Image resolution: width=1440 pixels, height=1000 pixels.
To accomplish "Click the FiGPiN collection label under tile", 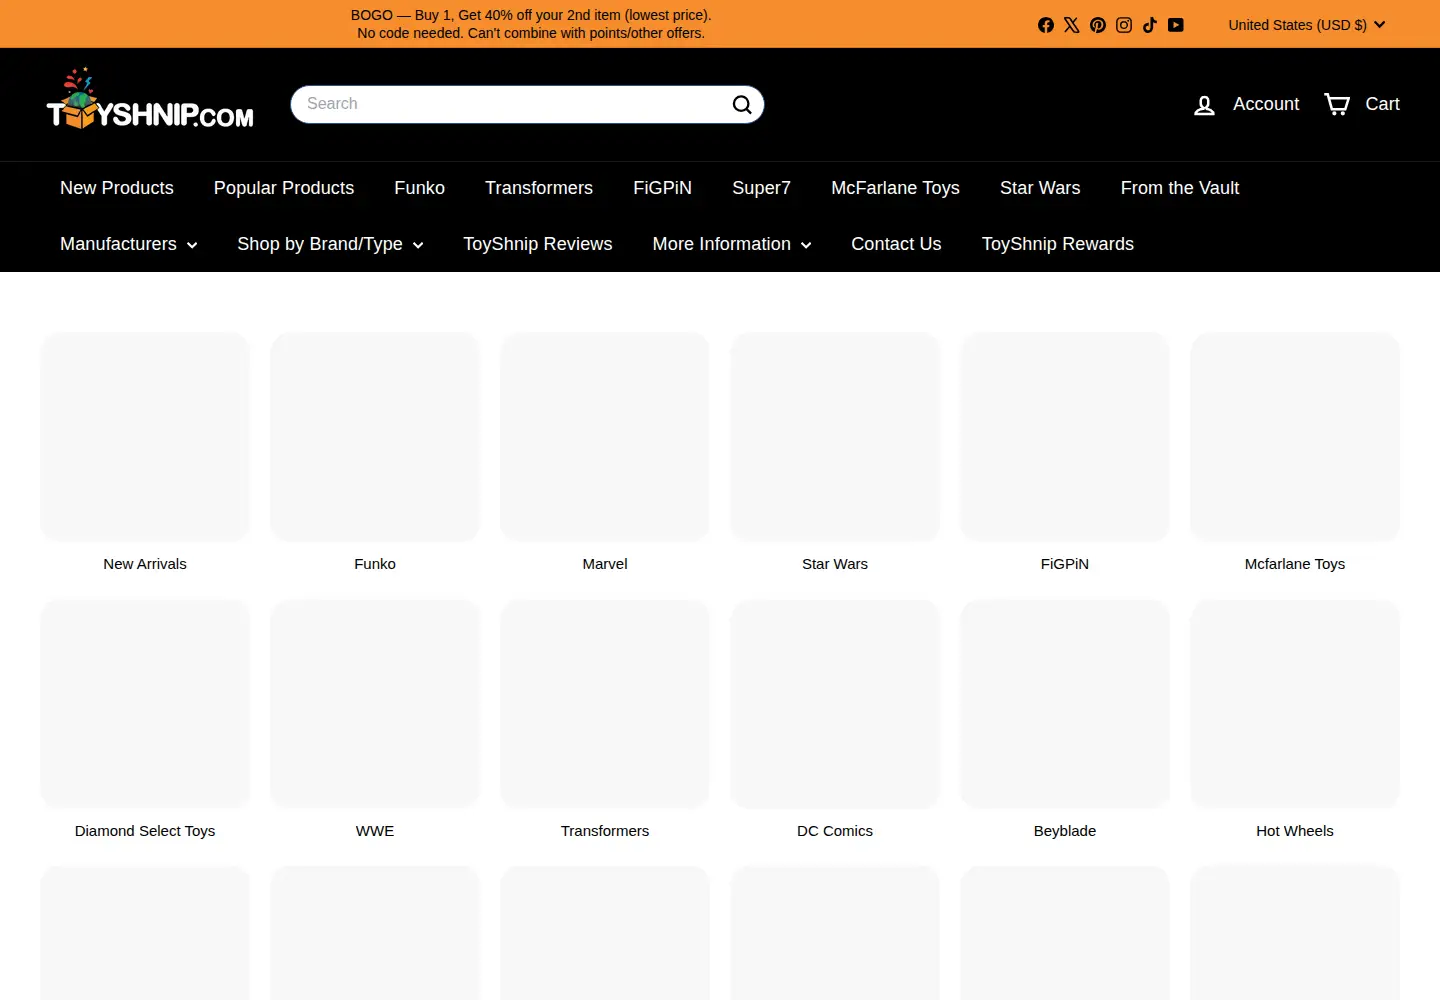I will pyautogui.click(x=1065, y=564).
